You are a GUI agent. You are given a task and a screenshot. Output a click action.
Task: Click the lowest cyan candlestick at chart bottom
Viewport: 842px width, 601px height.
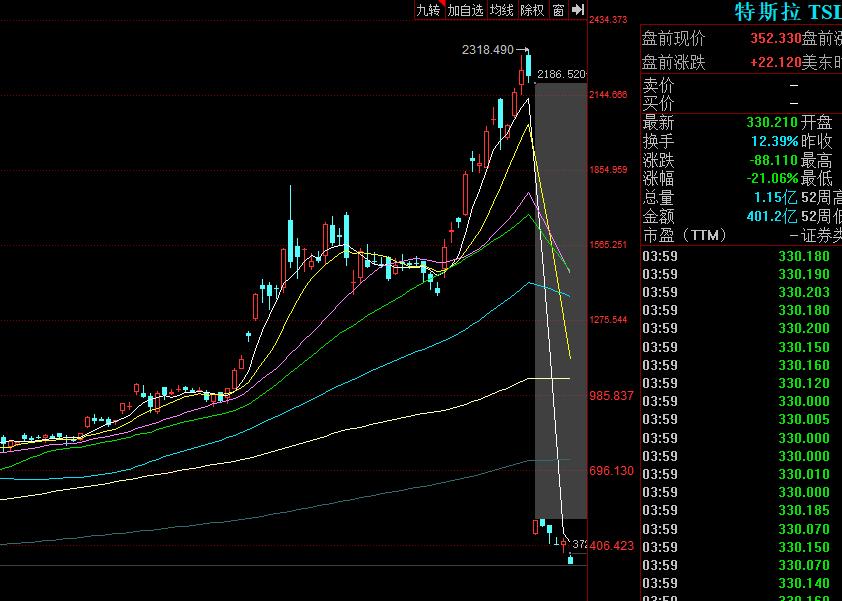[x=570, y=560]
